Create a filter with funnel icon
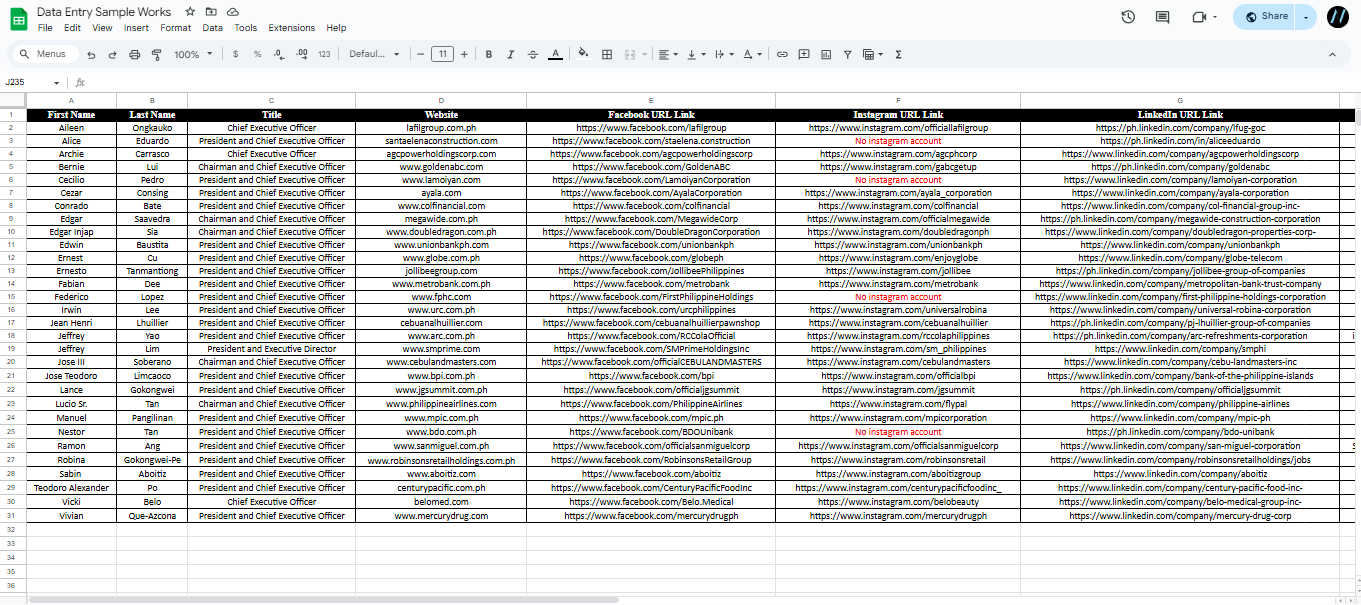1361x605 pixels. (x=847, y=54)
